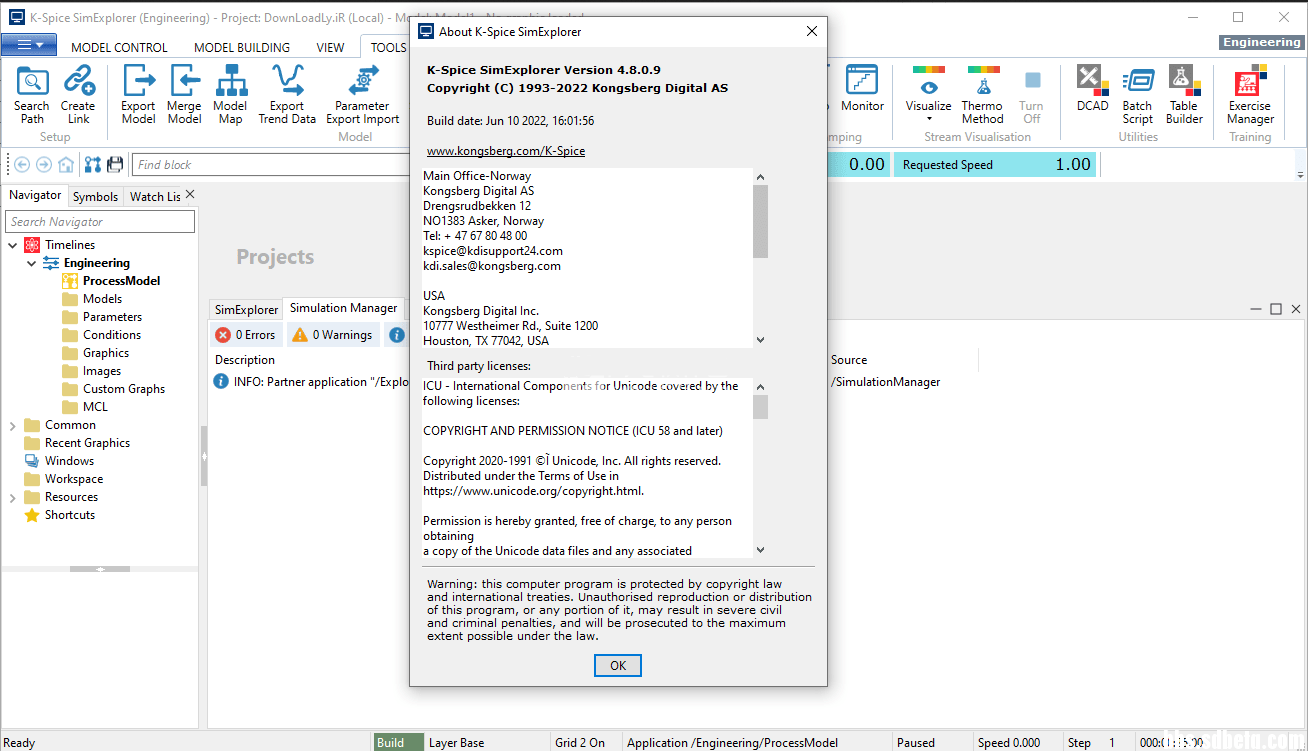This screenshot has width=1308, height=751.
Task: Expand the Common folder
Action: (x=12, y=425)
